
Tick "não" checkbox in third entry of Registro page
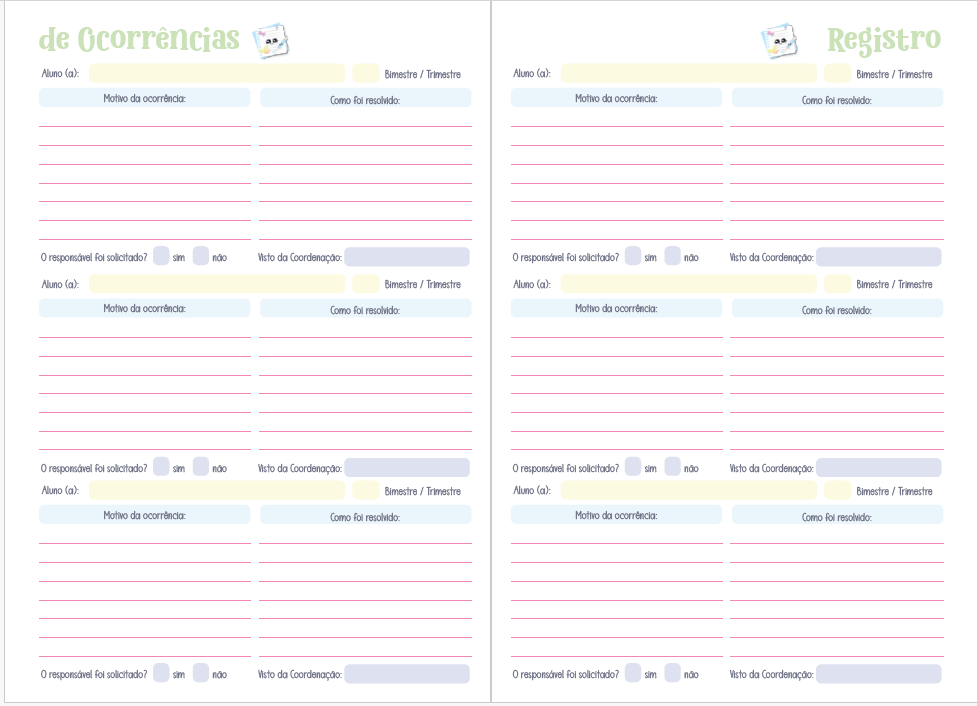(x=672, y=672)
